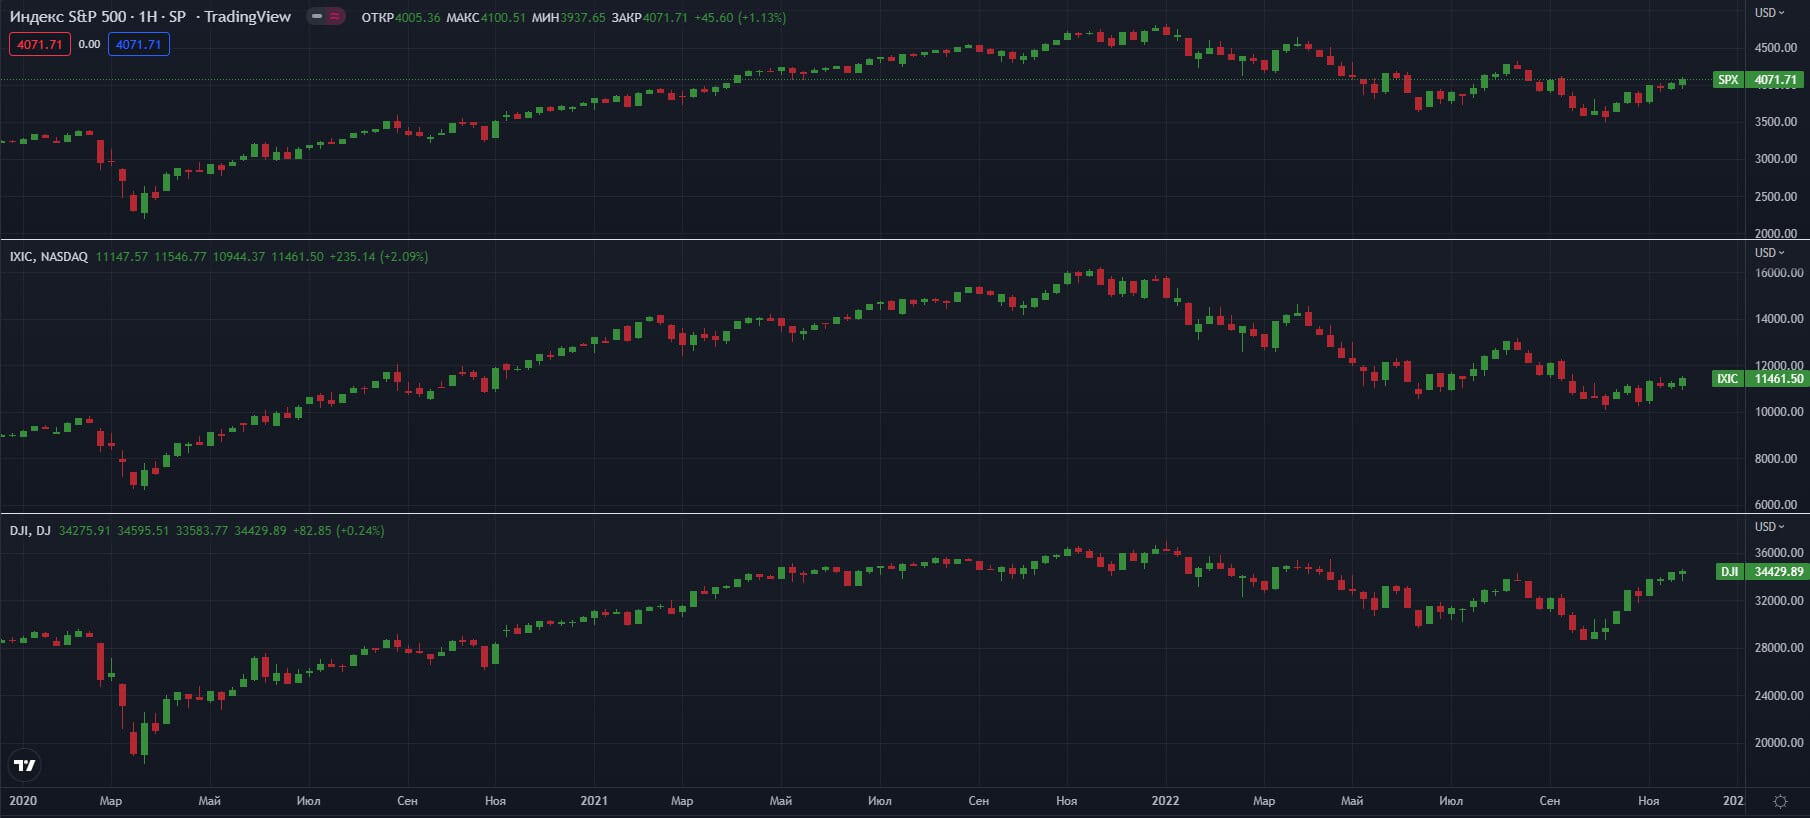
Task: Click the blue buy price 4071.71 box
Action: point(139,44)
